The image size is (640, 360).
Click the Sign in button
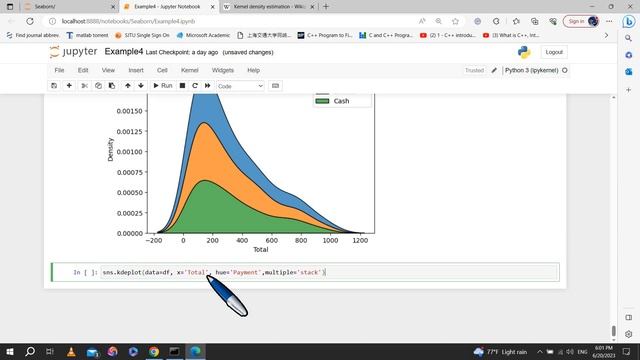click(x=581, y=21)
